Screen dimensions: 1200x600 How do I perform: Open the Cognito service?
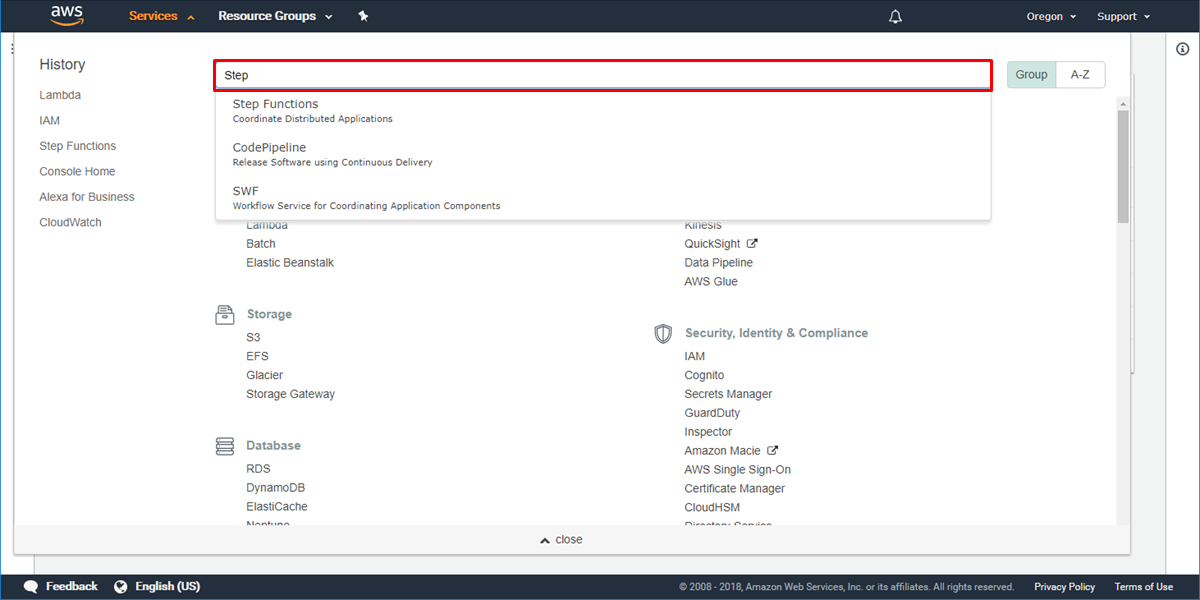click(704, 376)
